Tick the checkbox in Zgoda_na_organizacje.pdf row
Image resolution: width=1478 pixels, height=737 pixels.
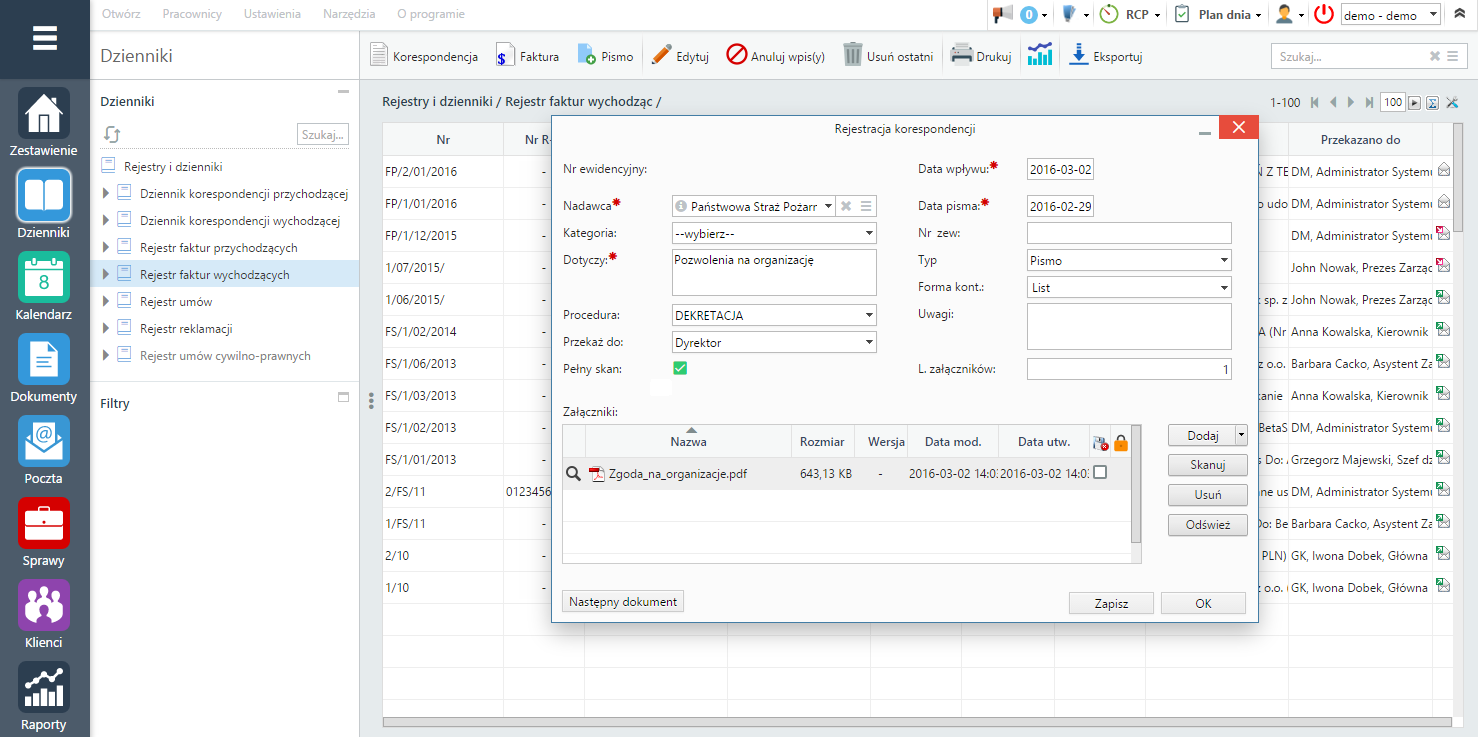[x=1100, y=473]
